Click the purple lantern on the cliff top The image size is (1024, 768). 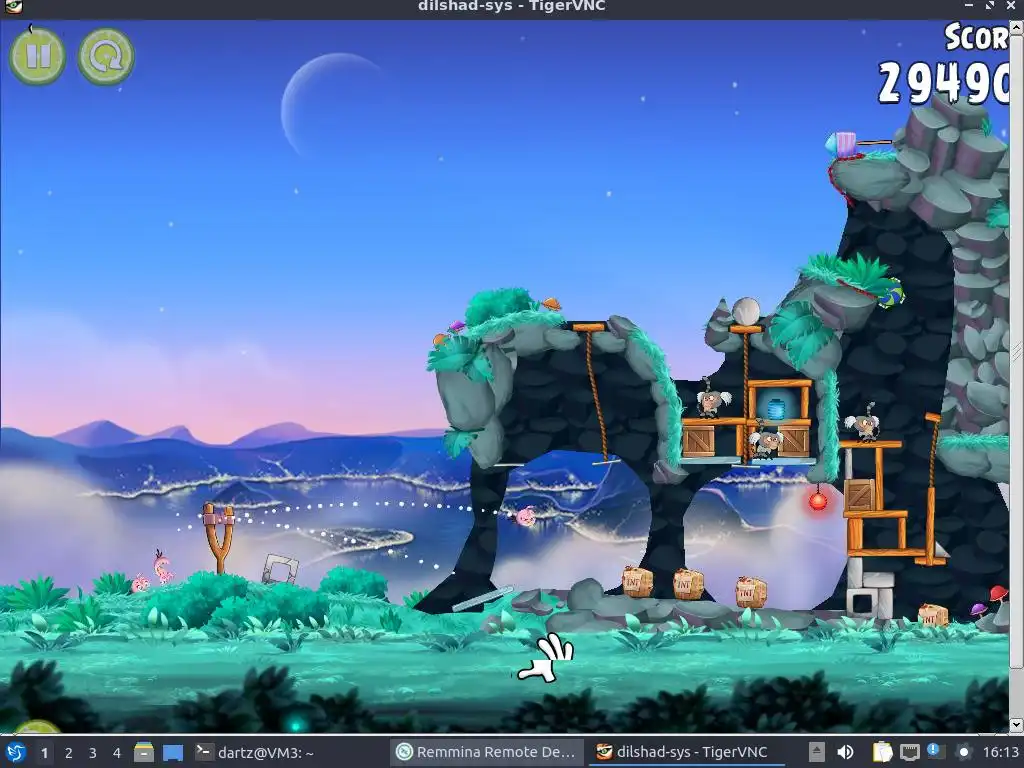point(842,144)
